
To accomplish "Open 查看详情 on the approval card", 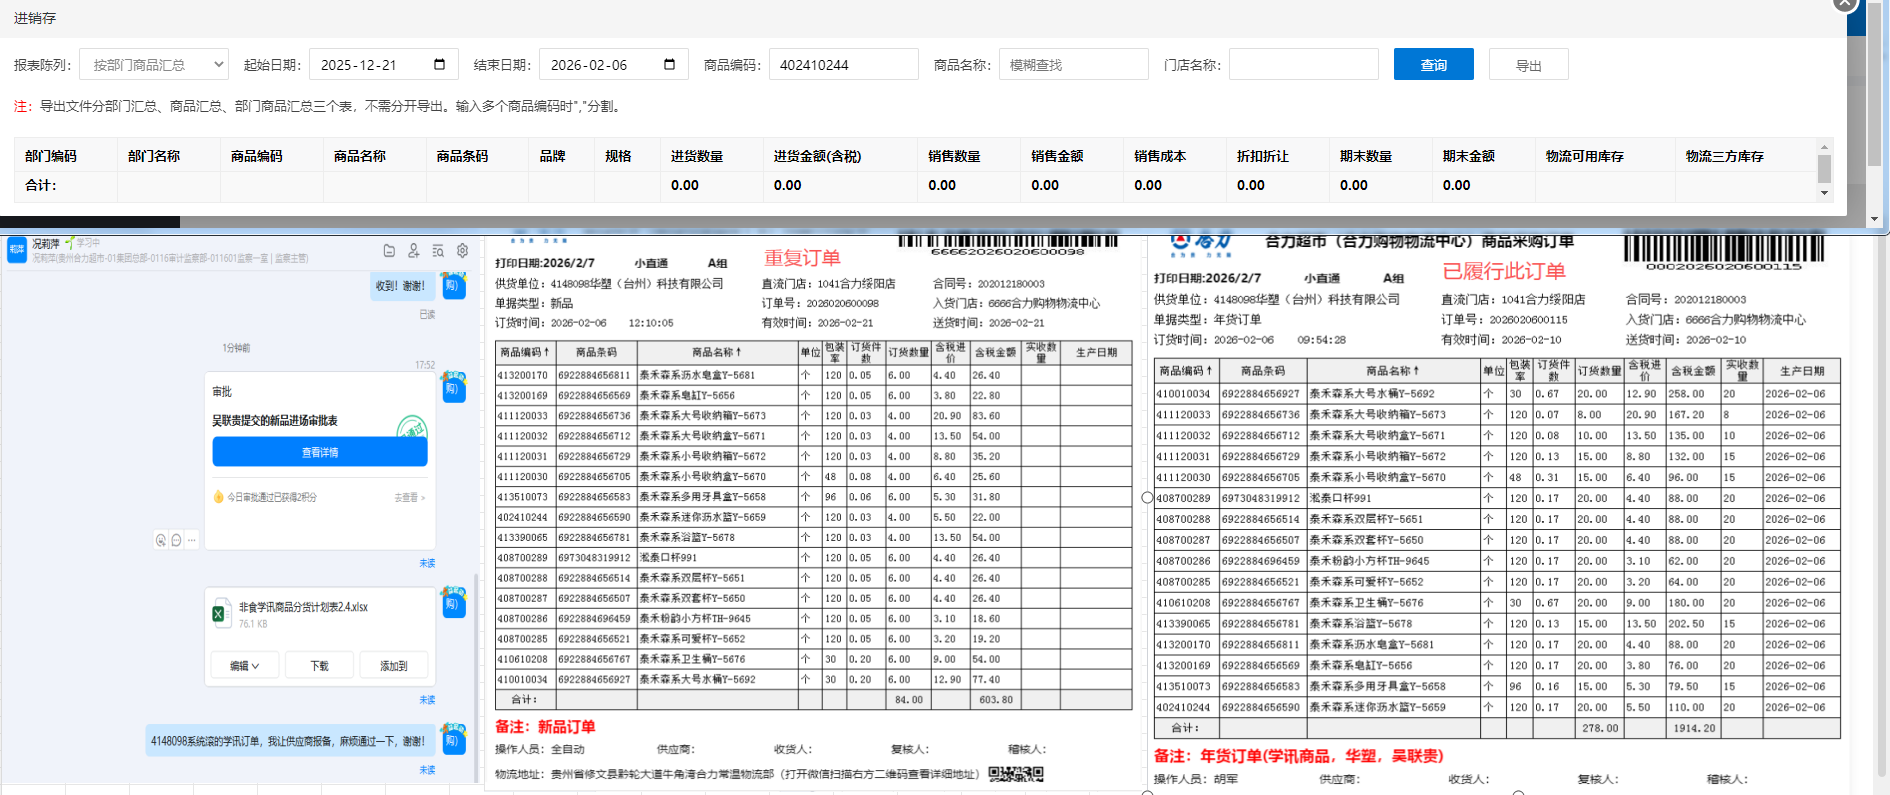I will tap(320, 453).
